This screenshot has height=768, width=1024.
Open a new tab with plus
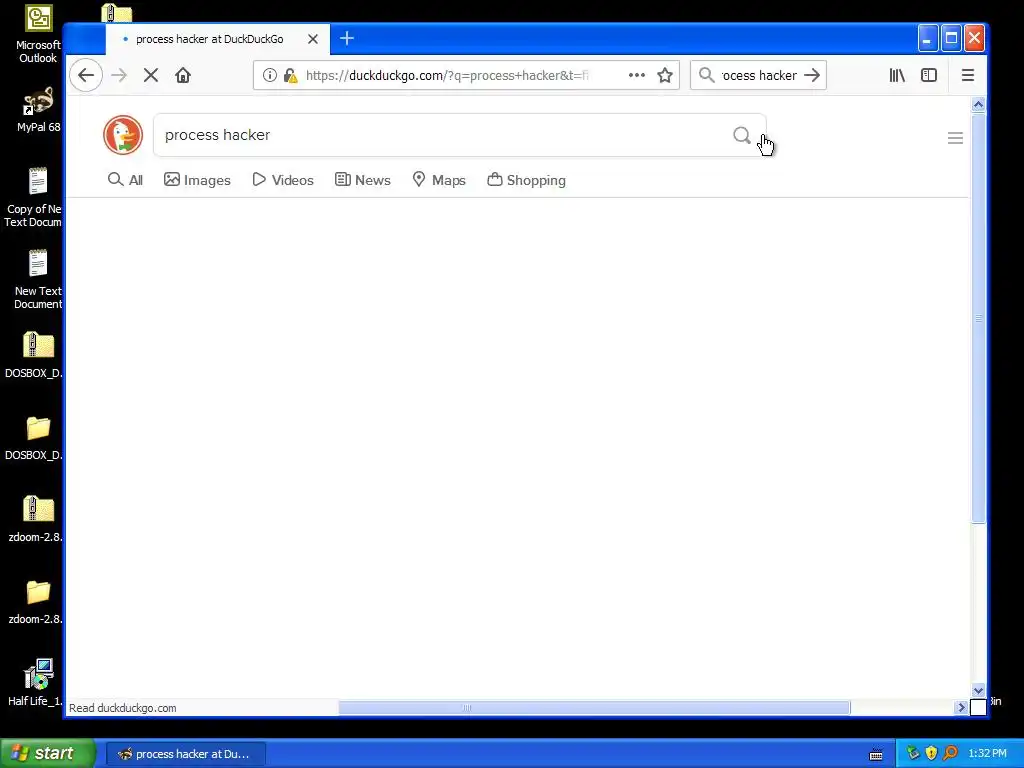tap(347, 39)
